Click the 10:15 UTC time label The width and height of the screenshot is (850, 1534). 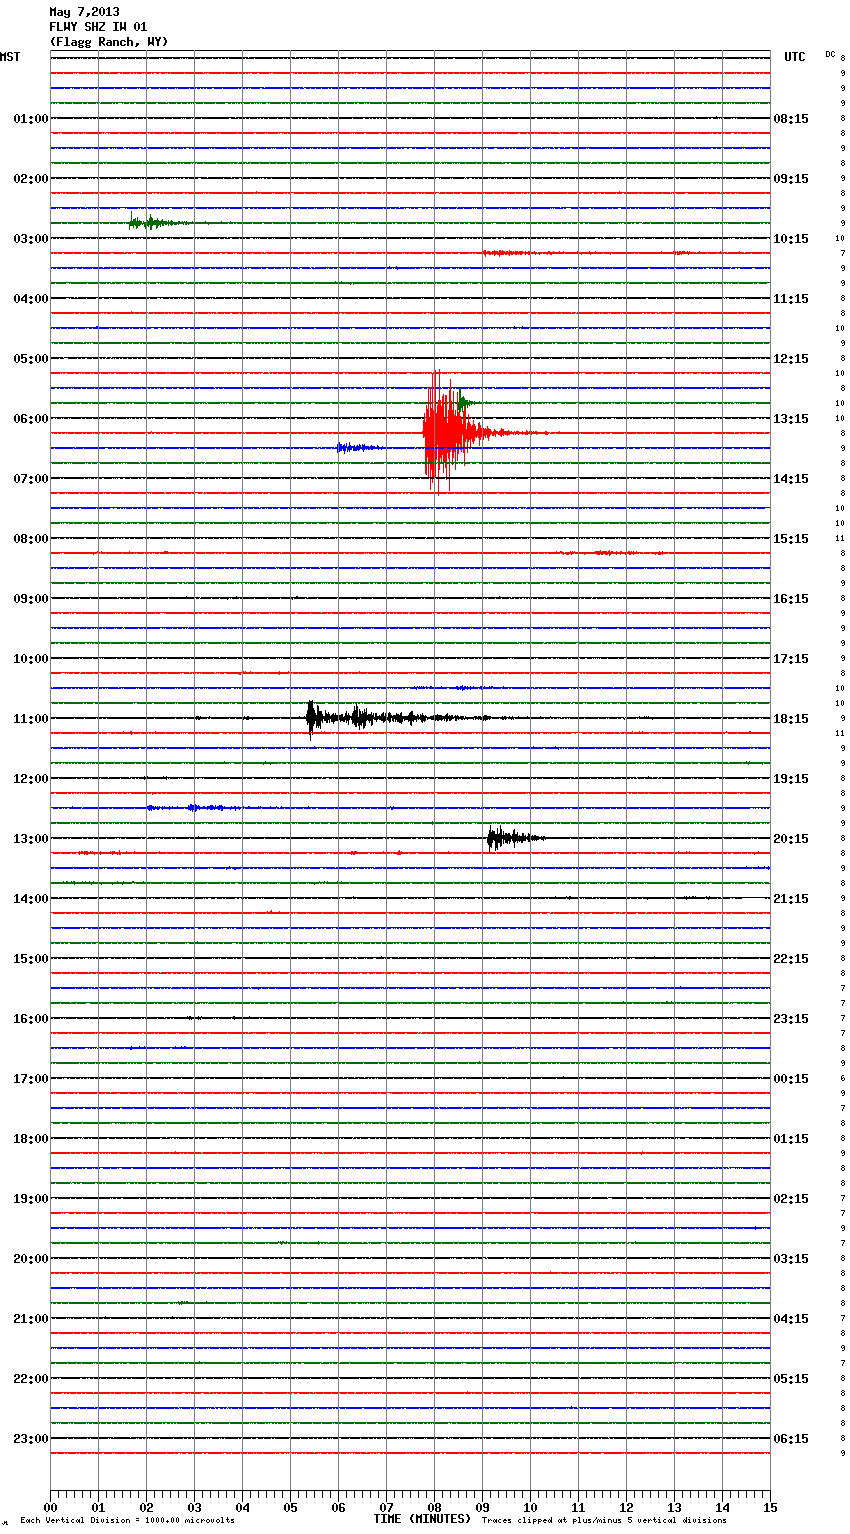791,239
